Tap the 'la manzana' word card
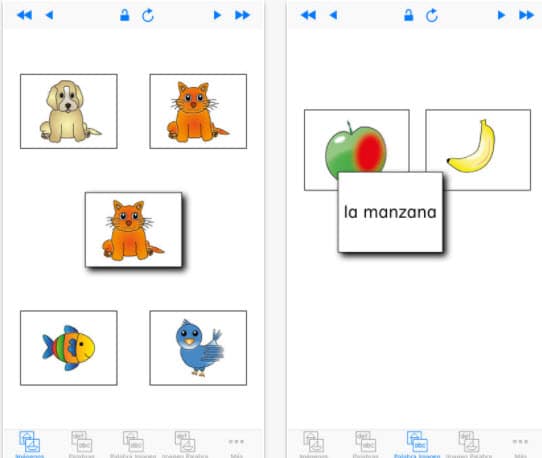 click(x=390, y=212)
